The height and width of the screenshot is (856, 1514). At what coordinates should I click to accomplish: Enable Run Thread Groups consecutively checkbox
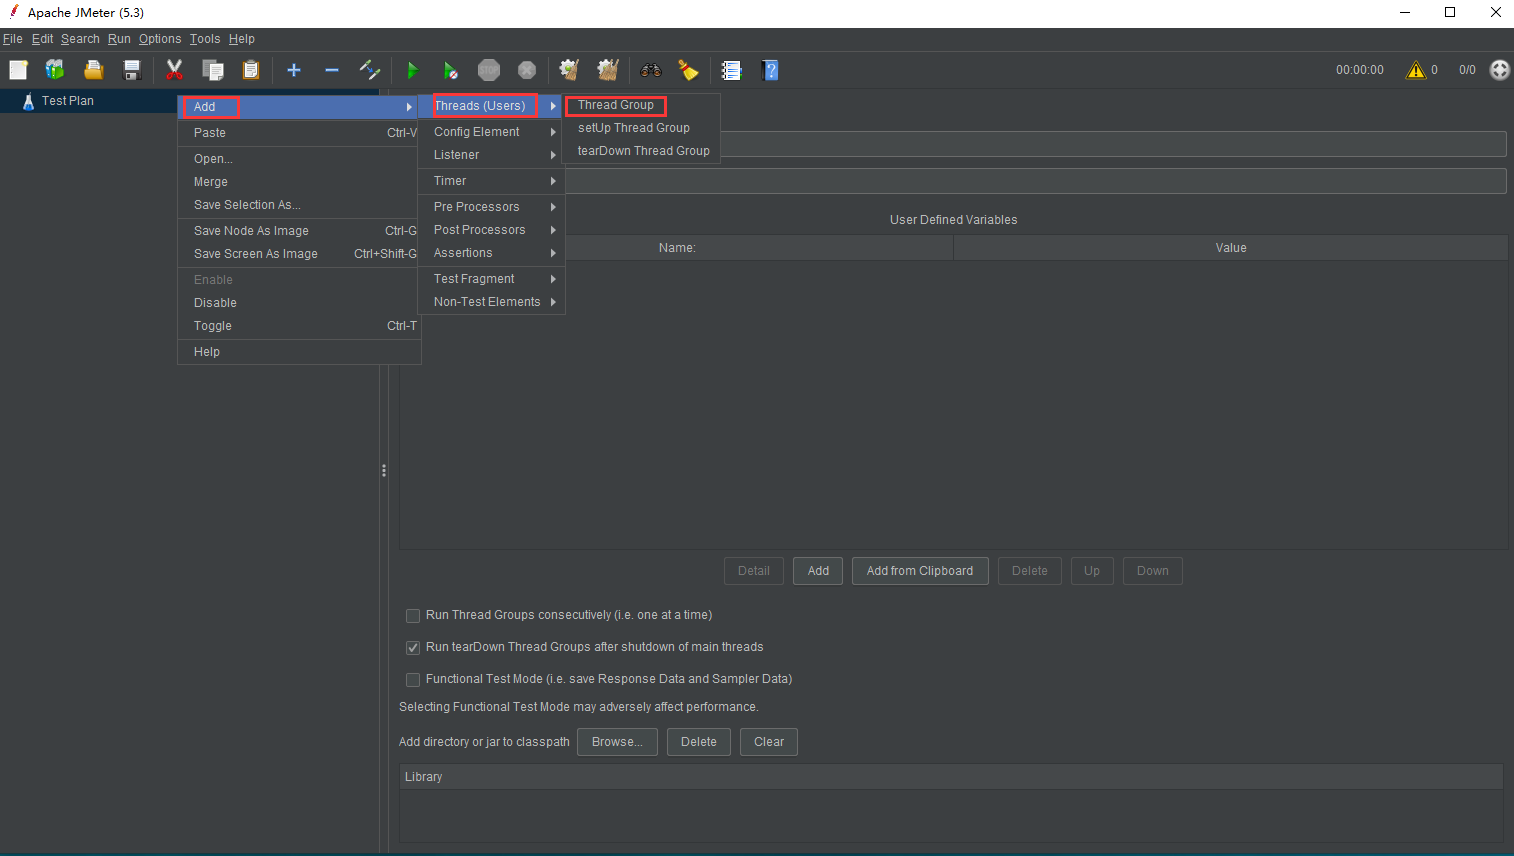coord(412,616)
